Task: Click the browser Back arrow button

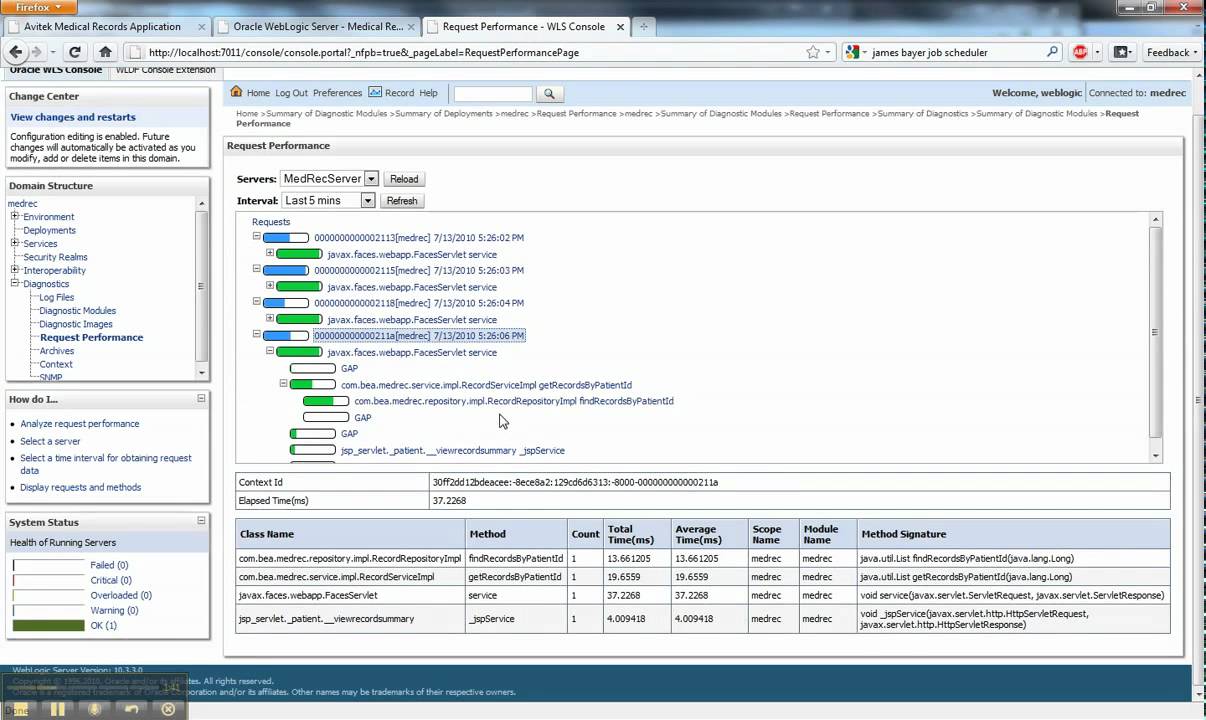Action: click(x=15, y=52)
